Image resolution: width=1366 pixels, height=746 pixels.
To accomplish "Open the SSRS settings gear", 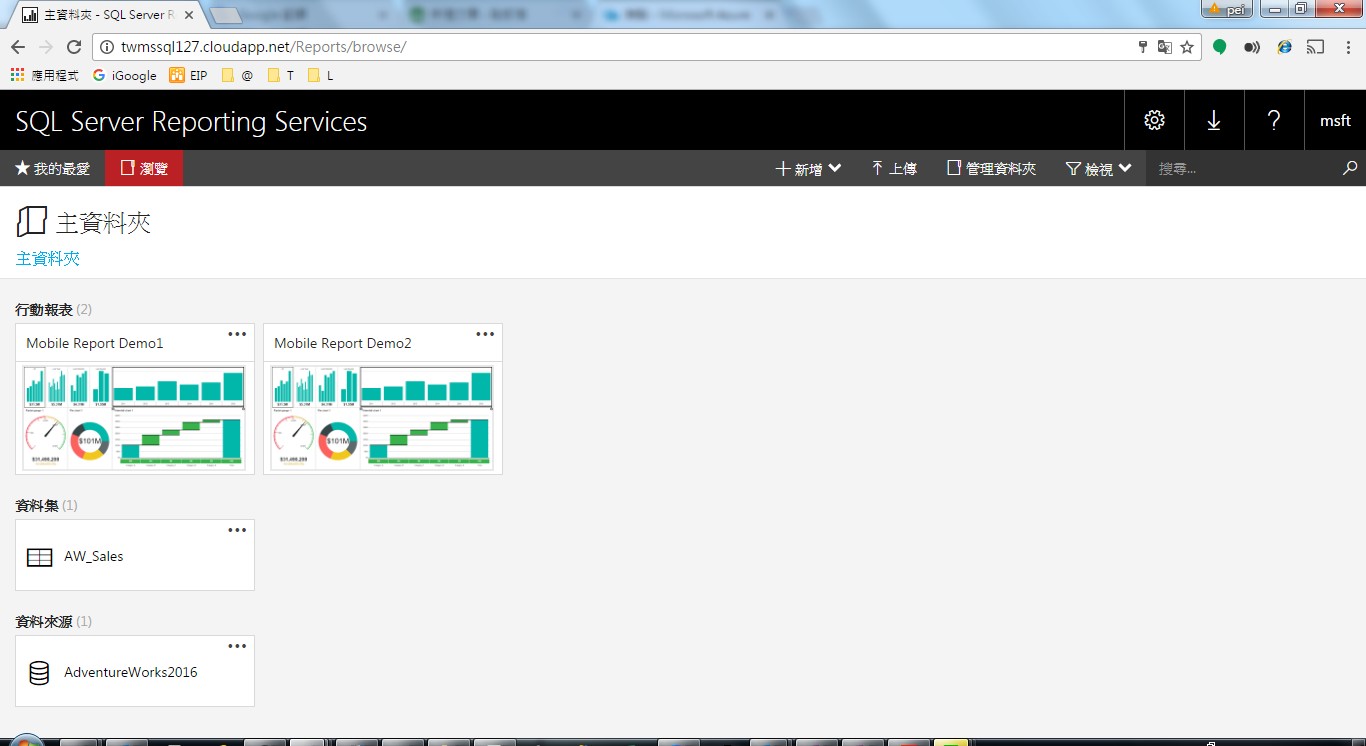I will click(1154, 120).
